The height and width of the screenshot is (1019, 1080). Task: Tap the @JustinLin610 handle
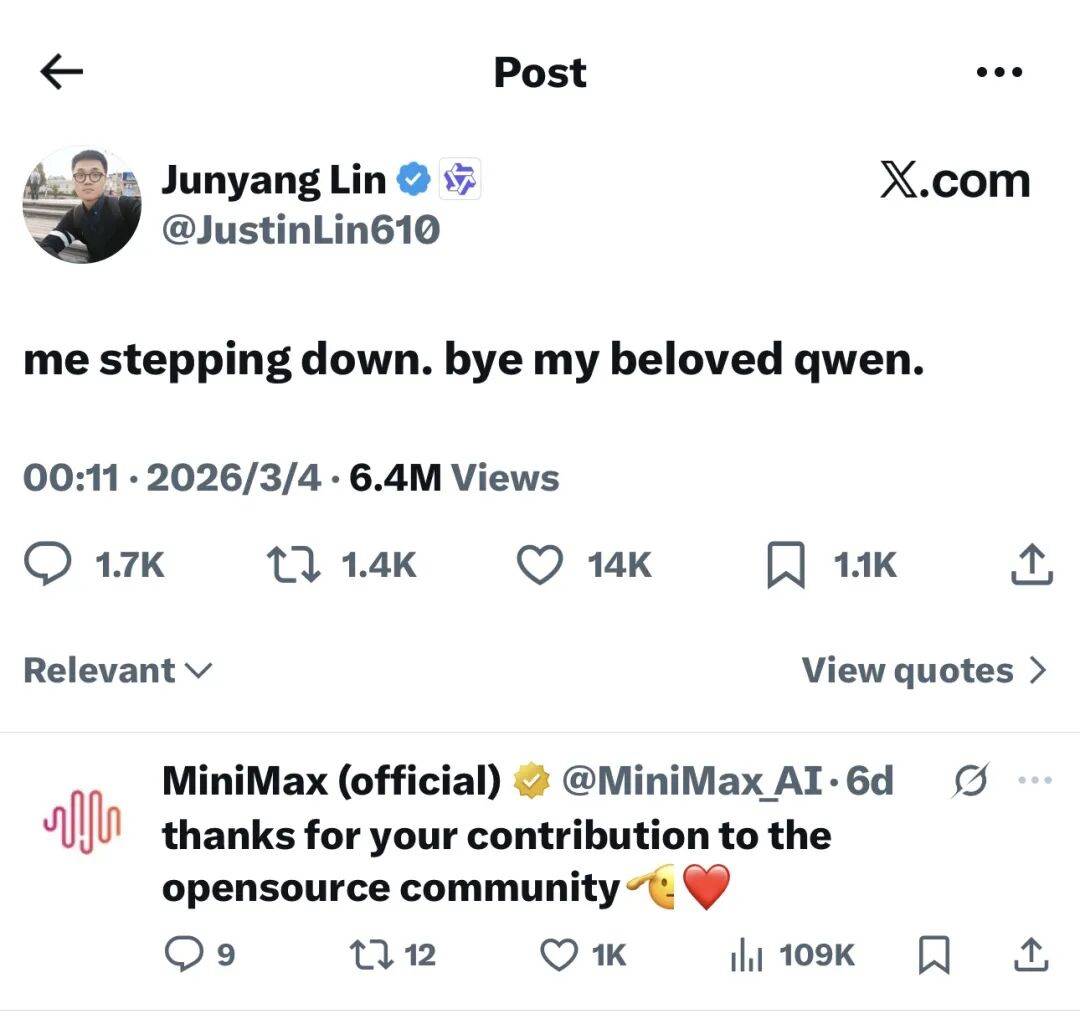click(300, 231)
